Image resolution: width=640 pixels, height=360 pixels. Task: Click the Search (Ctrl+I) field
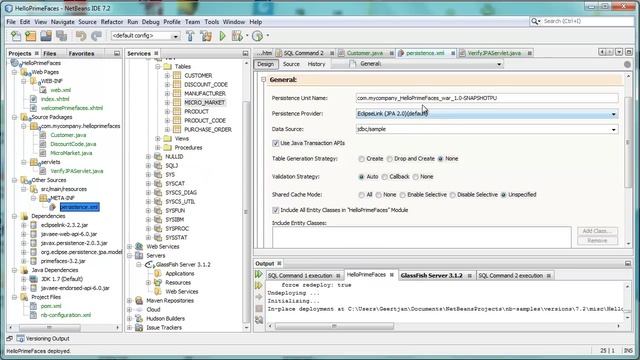click(587, 21)
